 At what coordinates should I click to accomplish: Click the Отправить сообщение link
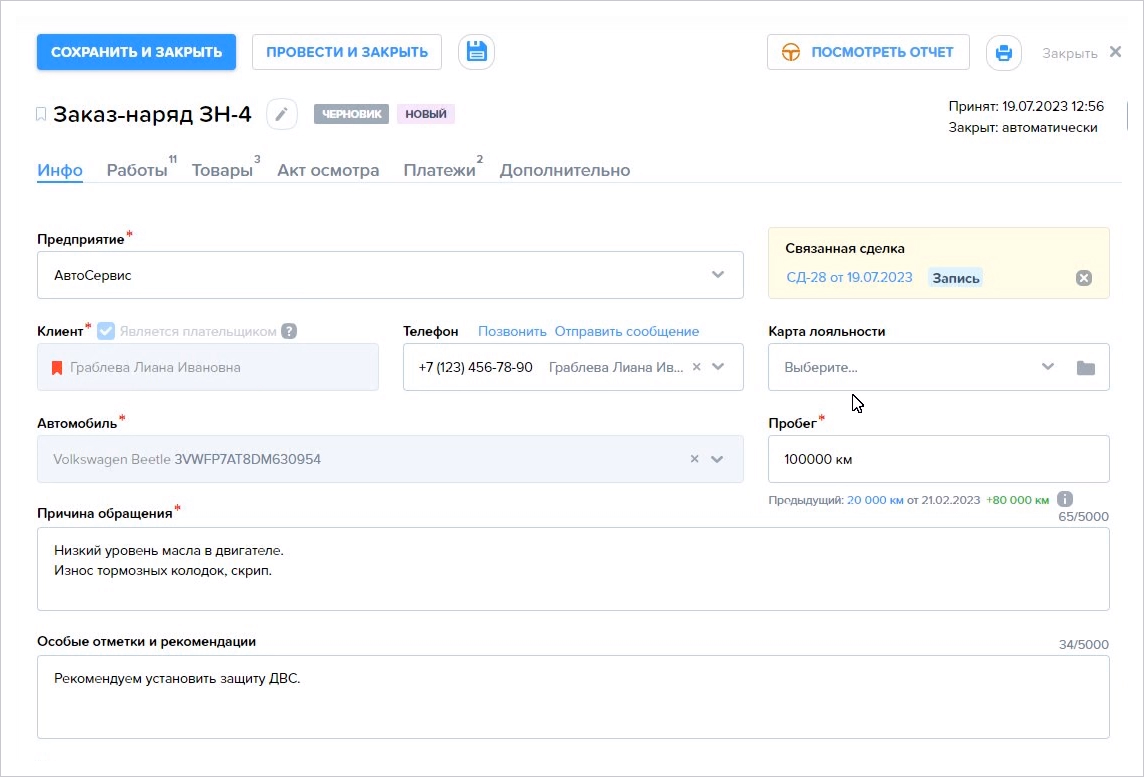click(x=627, y=331)
